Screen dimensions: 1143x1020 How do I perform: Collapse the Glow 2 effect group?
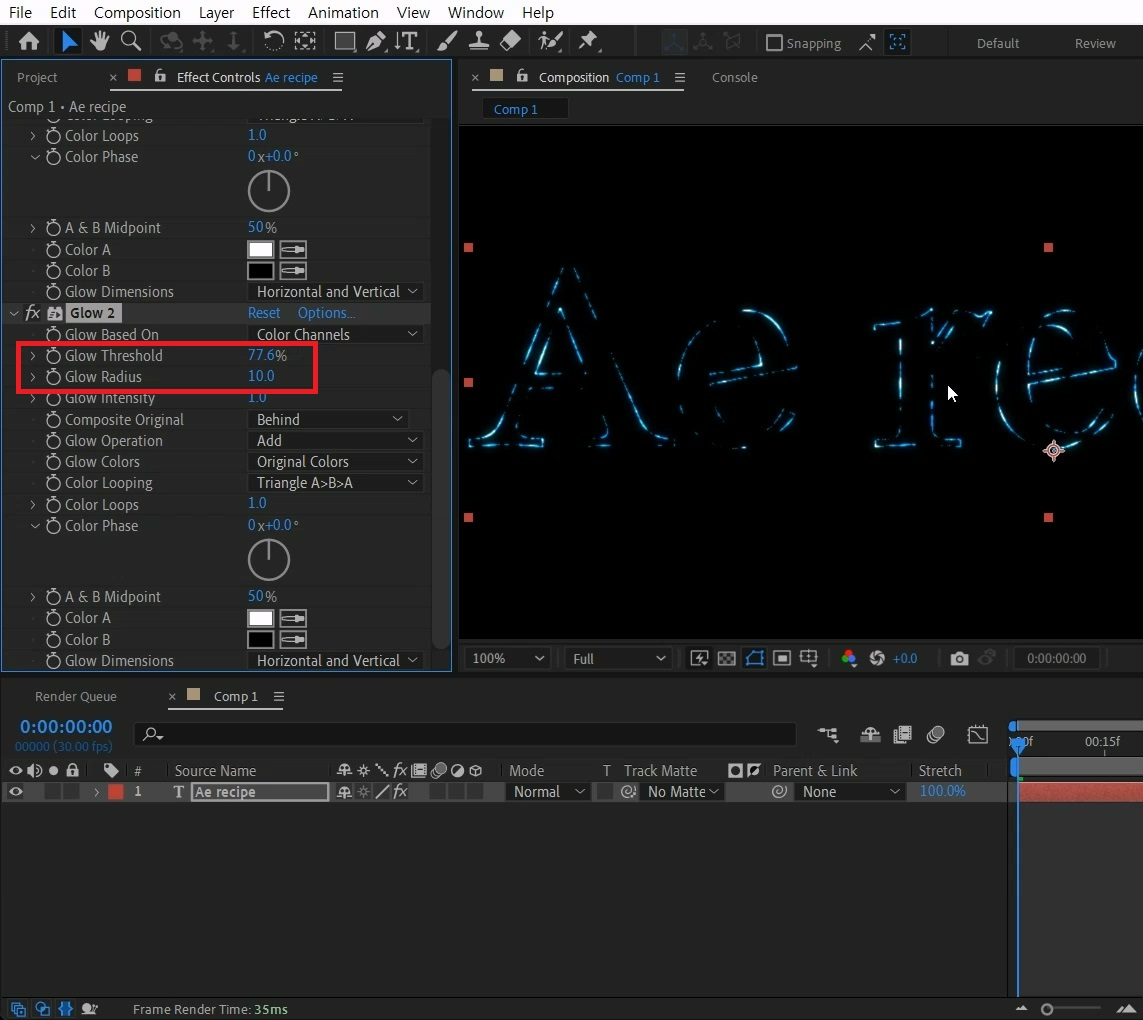tap(13, 314)
